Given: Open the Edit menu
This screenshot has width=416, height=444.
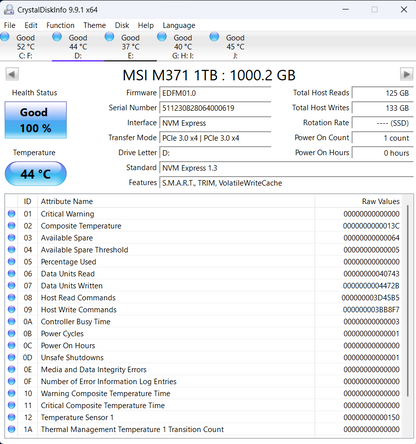Looking at the screenshot, I should [x=31, y=25].
